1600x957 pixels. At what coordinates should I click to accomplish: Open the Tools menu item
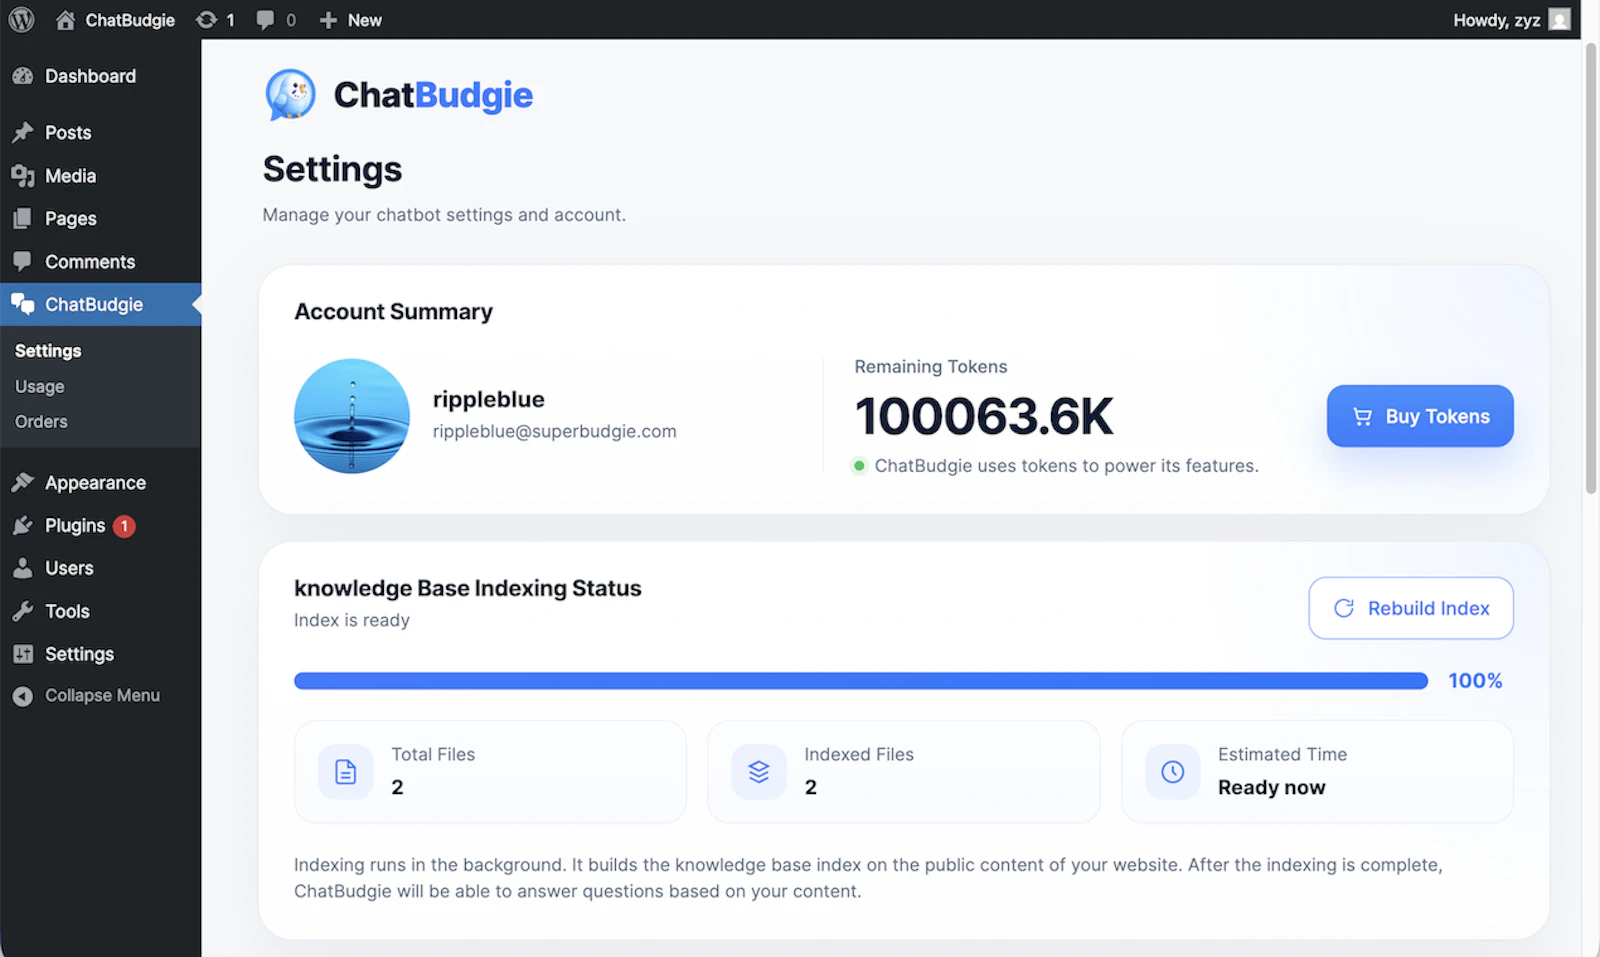100,611
